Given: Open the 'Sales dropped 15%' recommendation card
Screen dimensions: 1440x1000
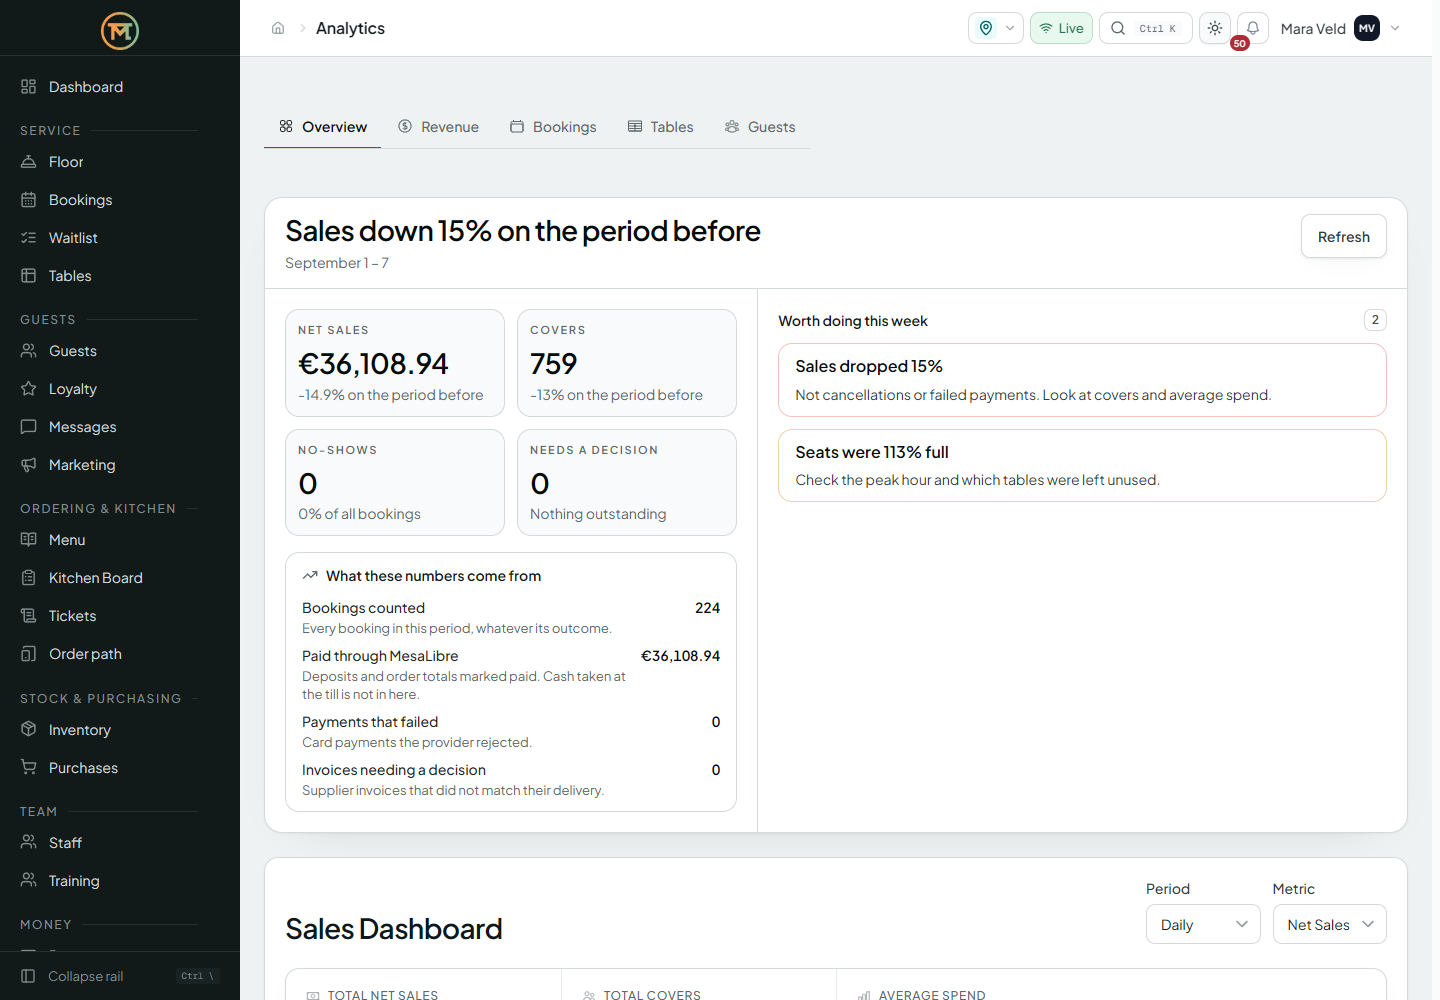Looking at the screenshot, I should point(1082,380).
